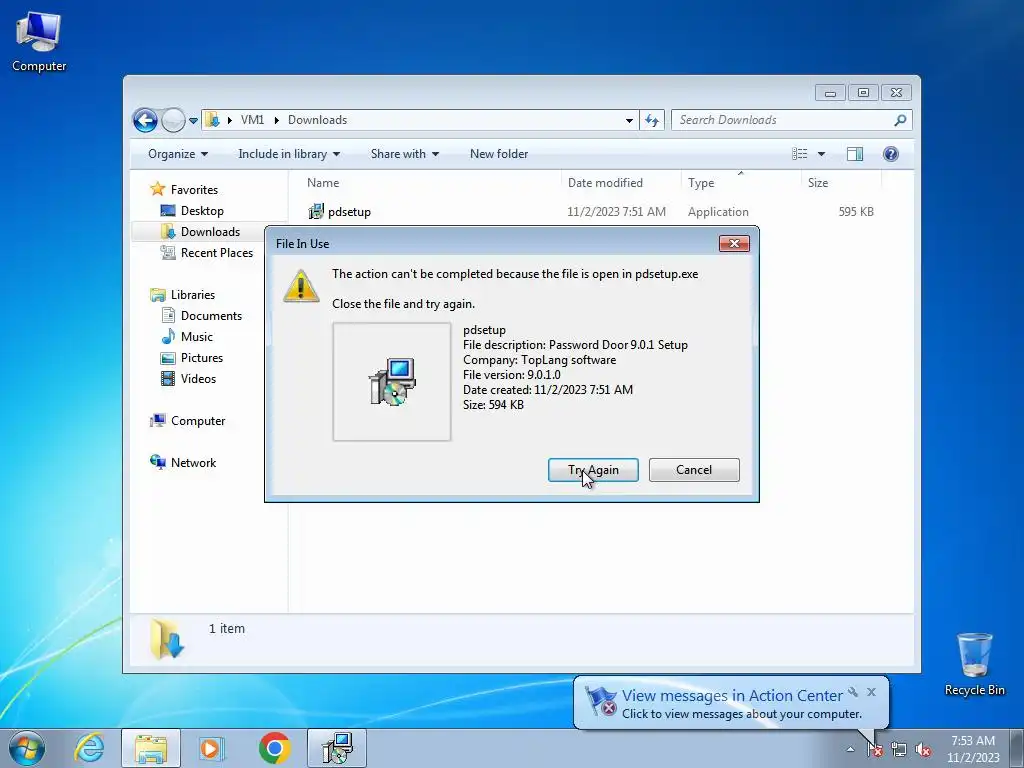Click the pdsetup file name
Viewport: 1024px width, 768px height.
pos(349,212)
